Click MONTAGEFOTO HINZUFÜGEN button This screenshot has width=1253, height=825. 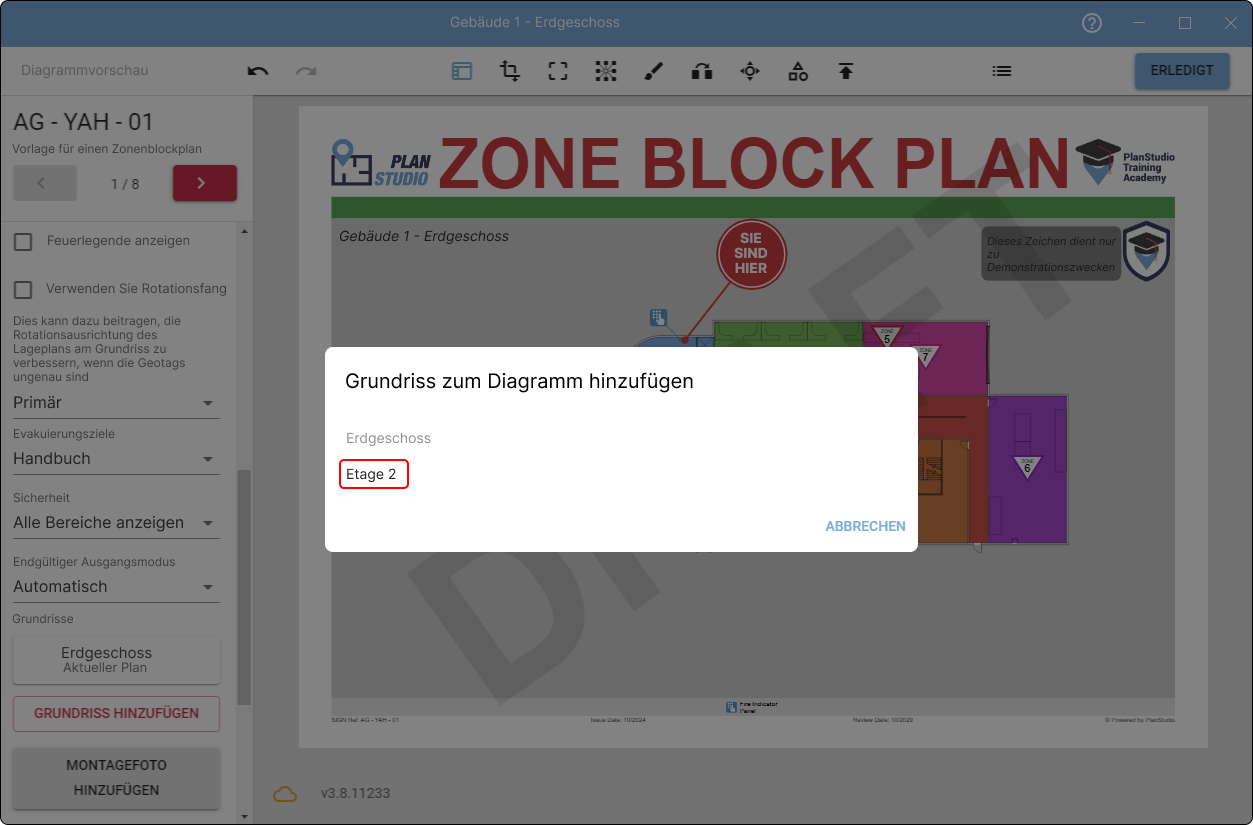pyautogui.click(x=116, y=778)
